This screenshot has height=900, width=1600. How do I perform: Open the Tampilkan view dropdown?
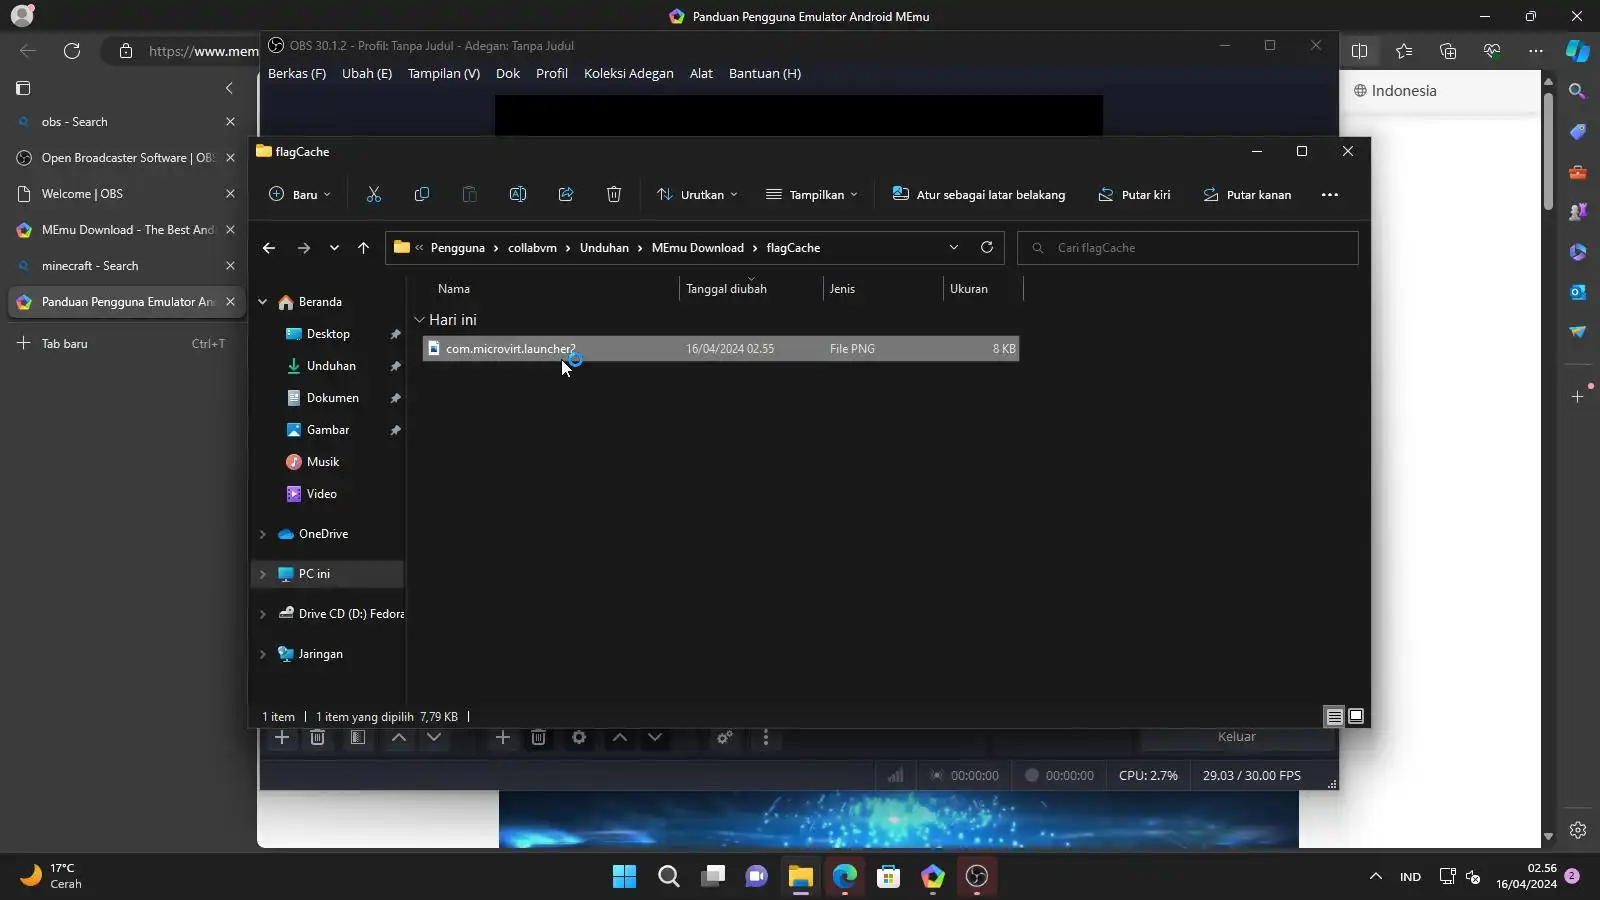tap(812, 195)
